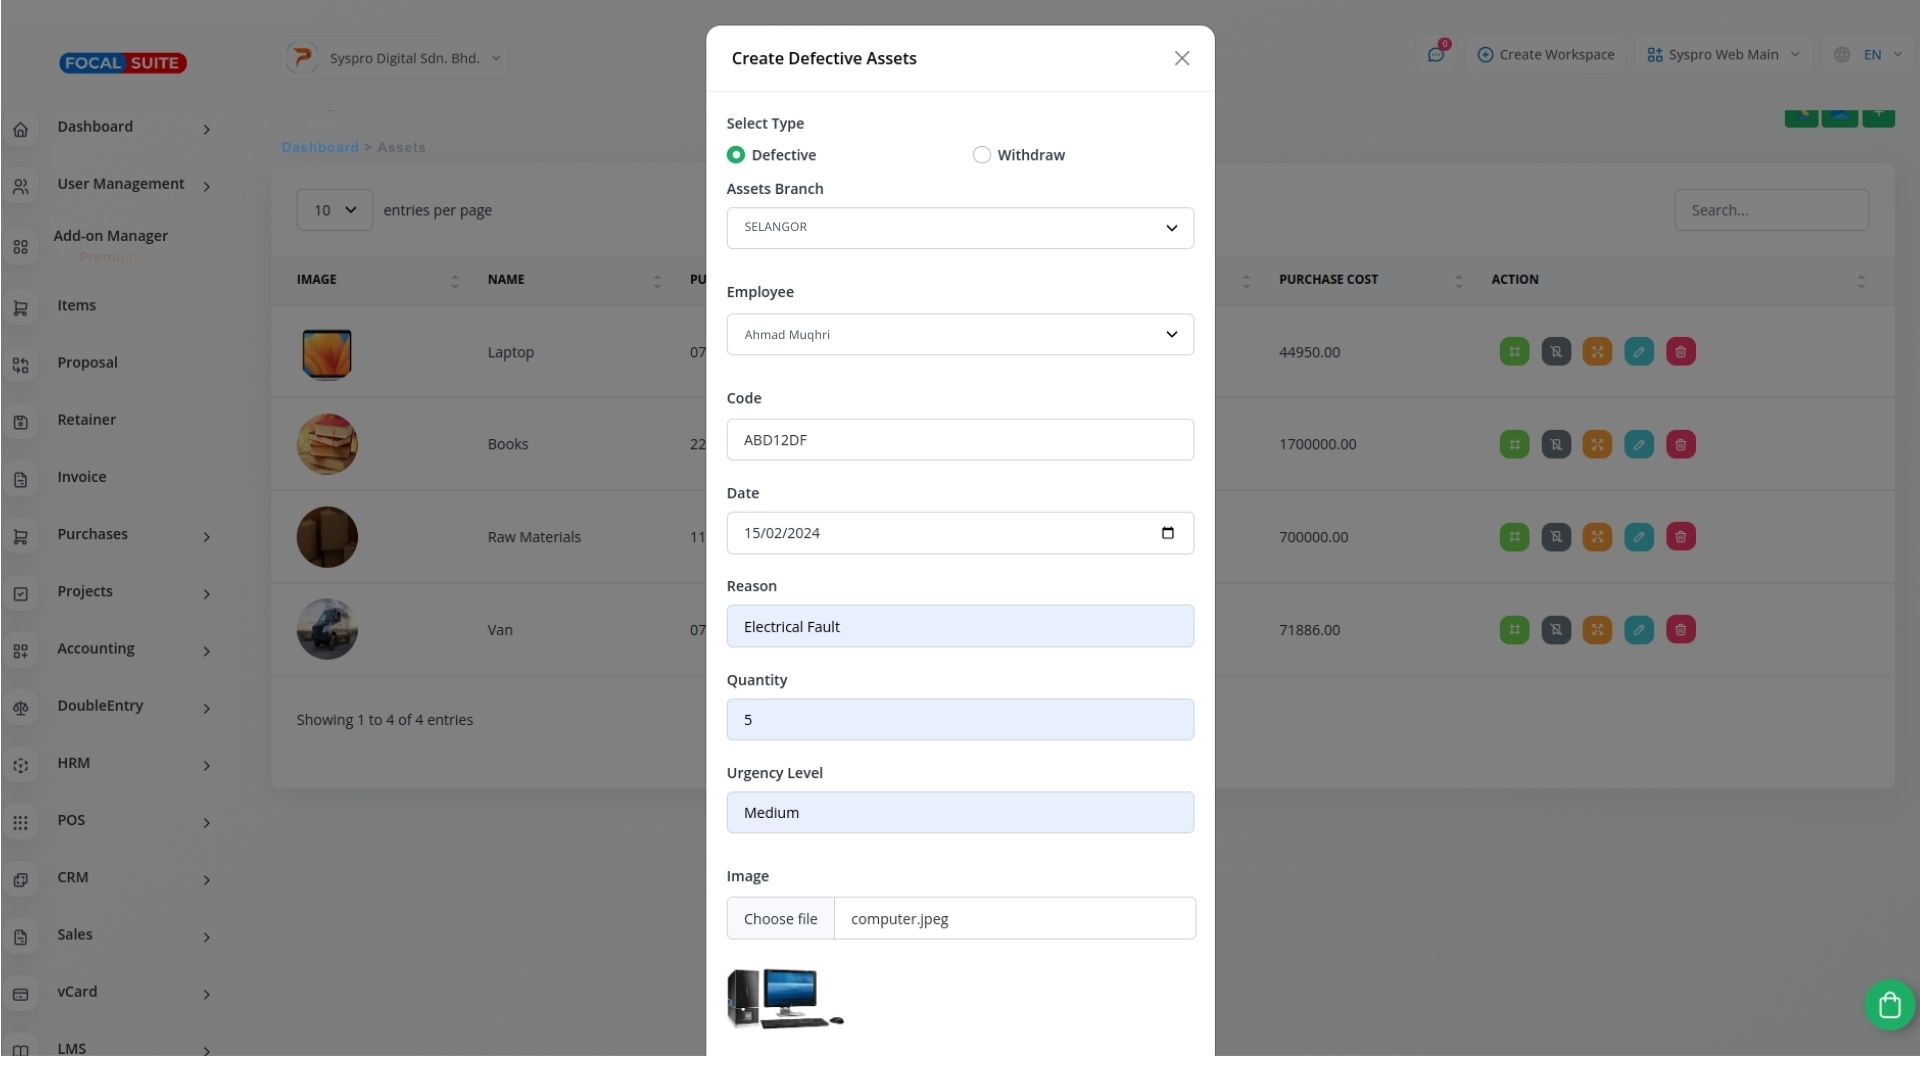
Task: Open the date picker calendar icon
Action: [1167, 533]
